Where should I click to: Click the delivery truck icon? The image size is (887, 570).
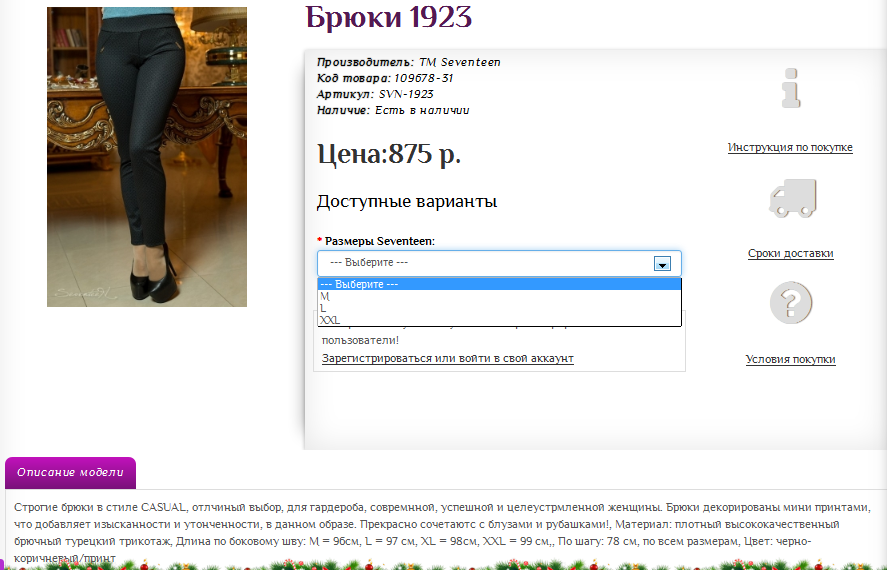(793, 198)
